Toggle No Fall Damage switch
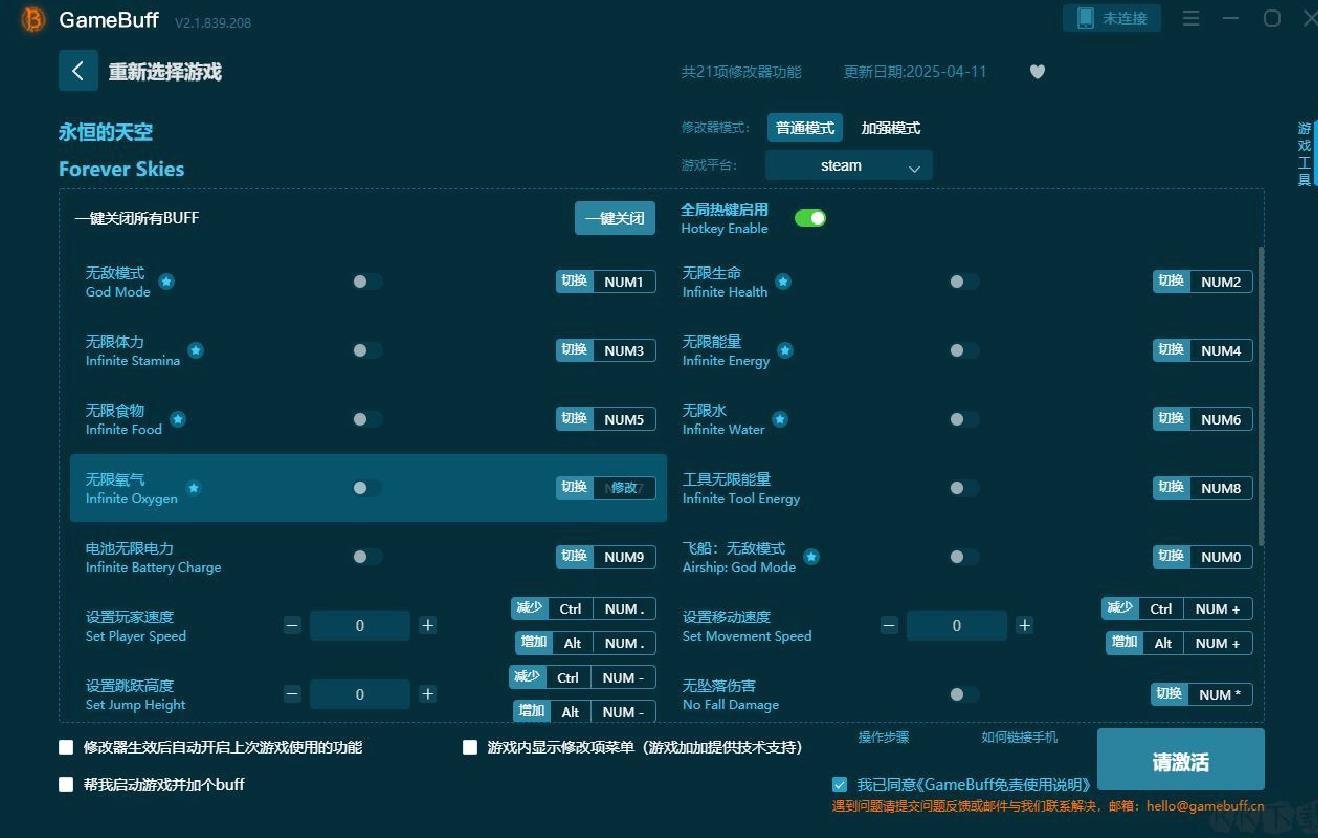1318x838 pixels. point(964,694)
